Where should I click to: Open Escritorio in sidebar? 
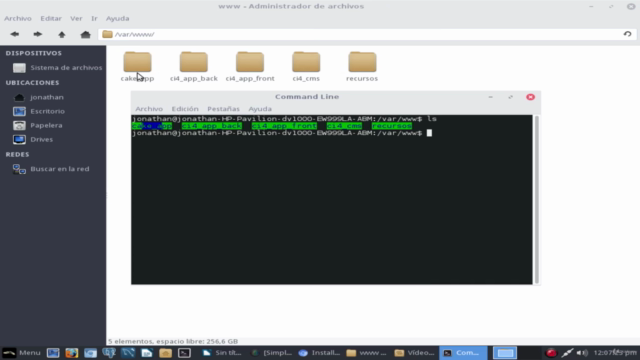(x=39, y=111)
